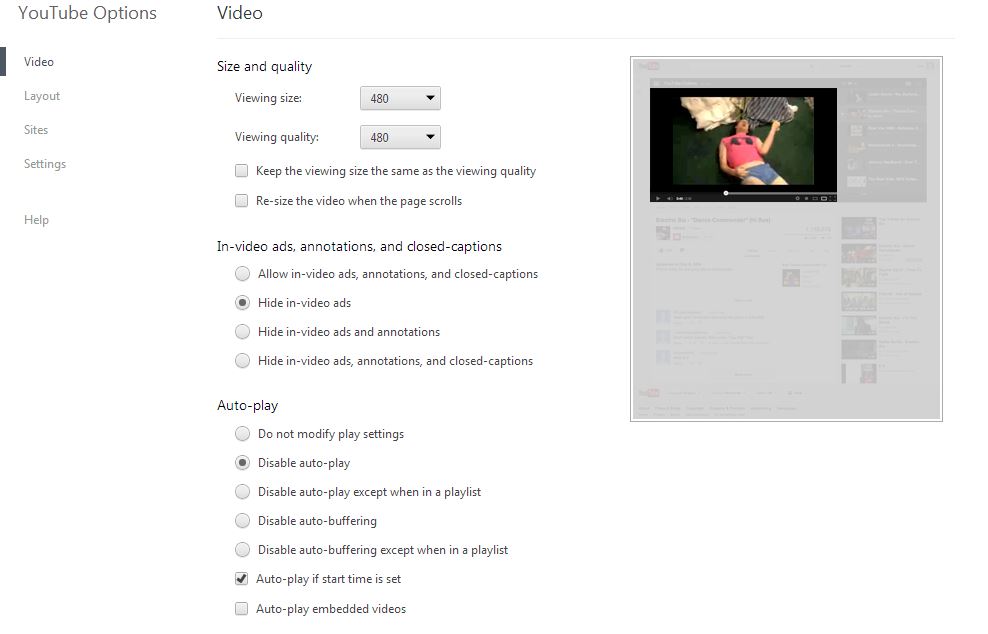Enable keep viewing size same as quality
Image resolution: width=988 pixels, height=634 pixels.
pyautogui.click(x=241, y=171)
